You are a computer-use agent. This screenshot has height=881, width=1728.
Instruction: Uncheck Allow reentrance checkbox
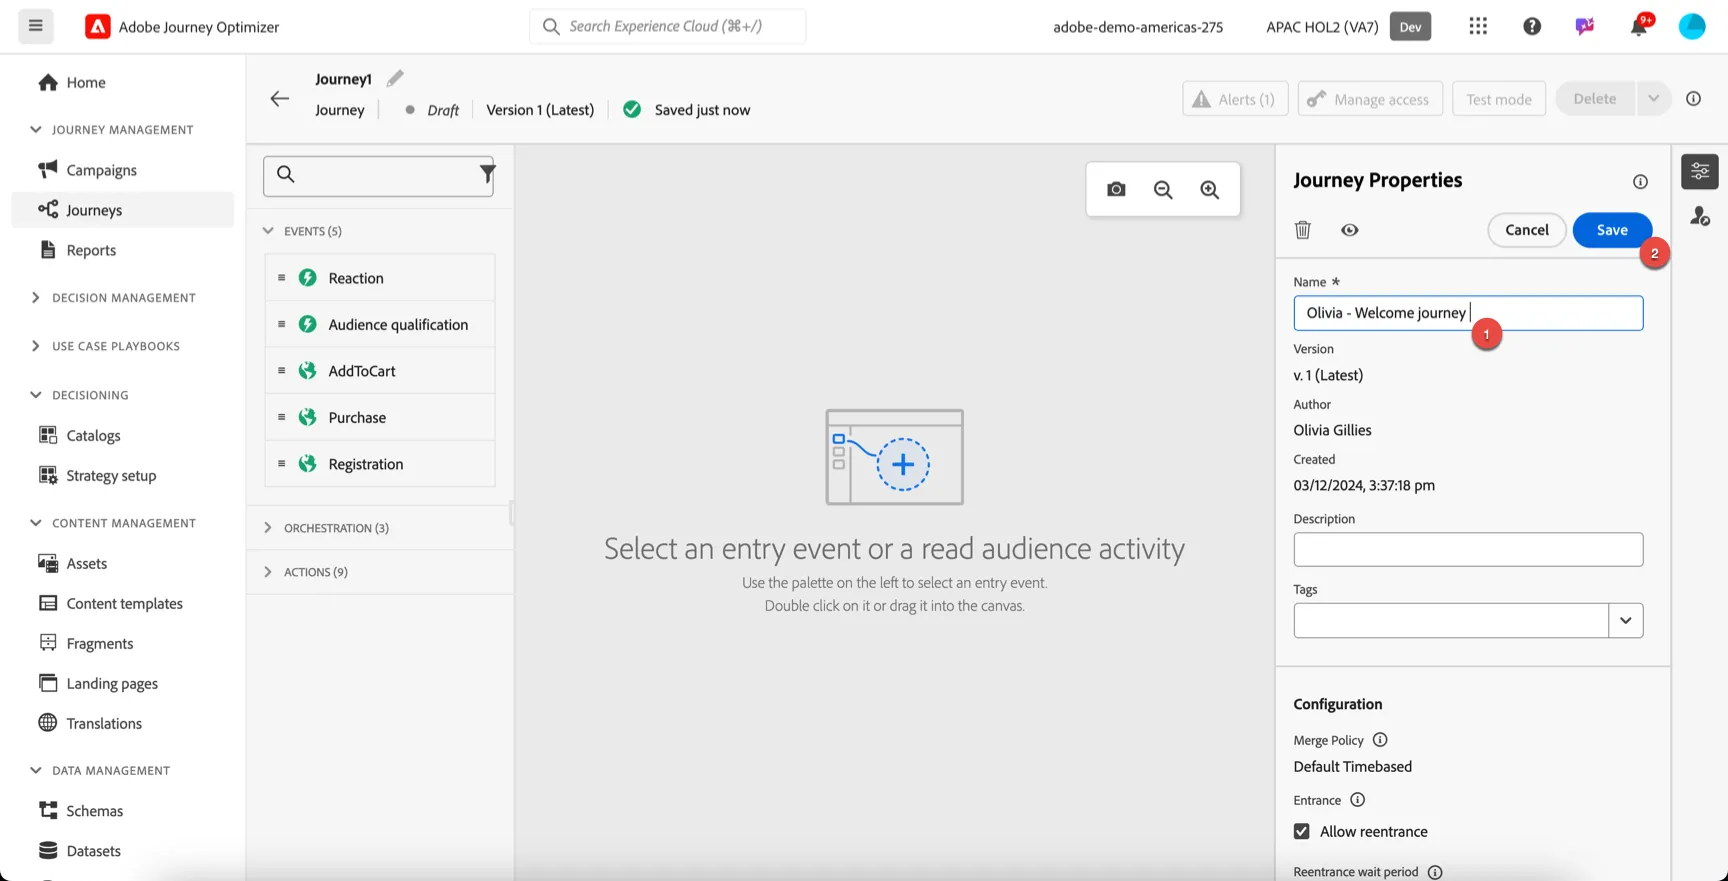point(1301,831)
